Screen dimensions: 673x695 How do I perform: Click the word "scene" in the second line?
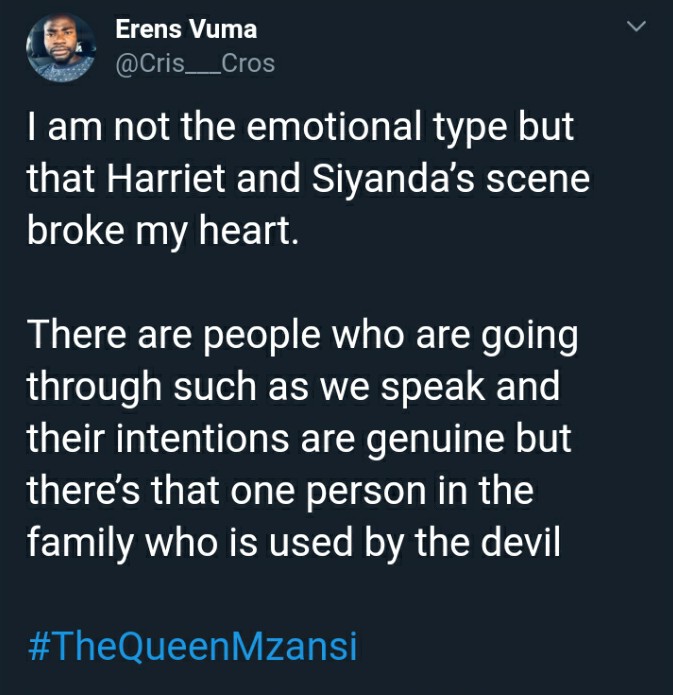(538, 180)
